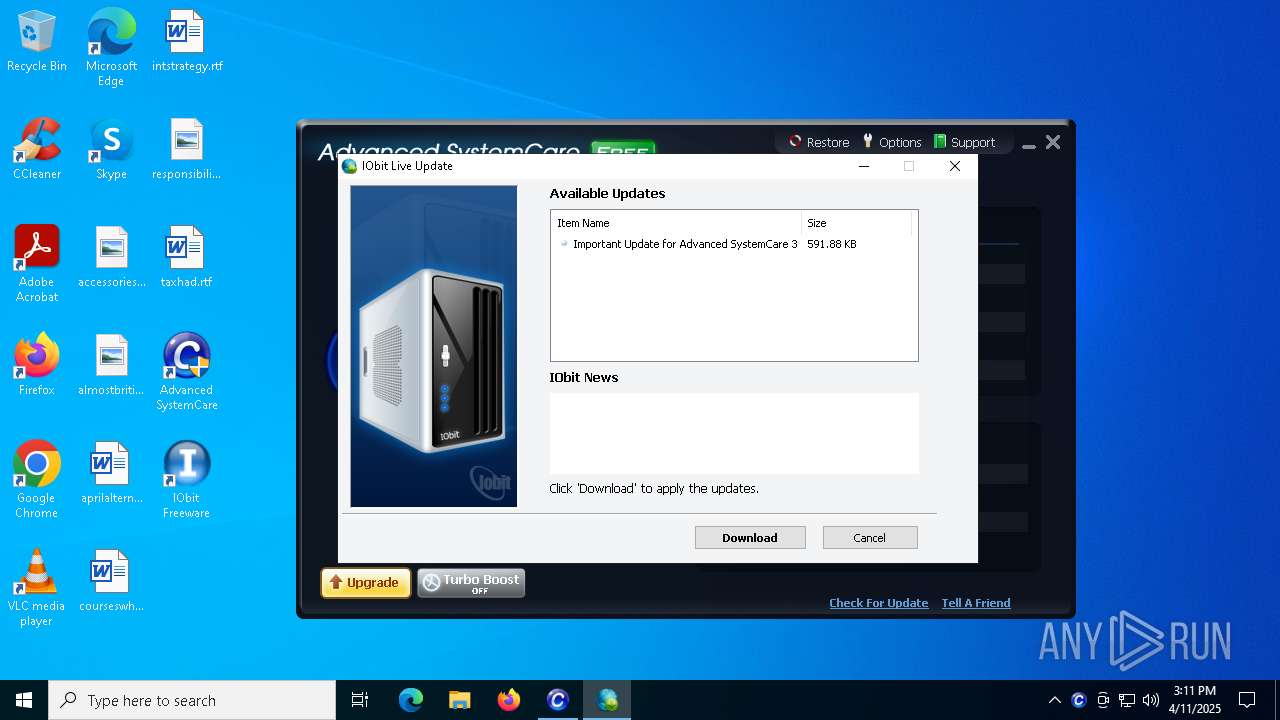Open the Advanced SystemCare desktop shortcut
1280x720 pixels.
[187, 372]
